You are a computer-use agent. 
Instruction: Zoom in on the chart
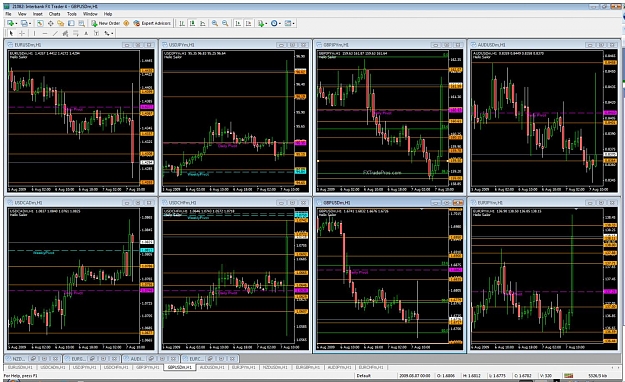(x=214, y=23)
